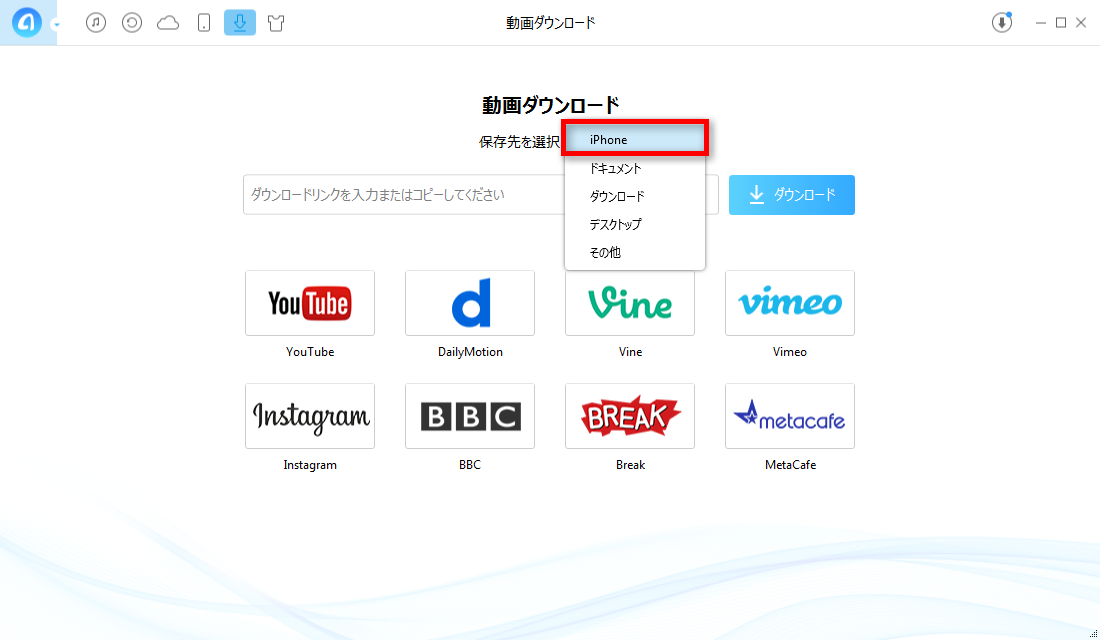The height and width of the screenshot is (640, 1100).
Task: Open the iTunes library music icon
Action: [96, 22]
